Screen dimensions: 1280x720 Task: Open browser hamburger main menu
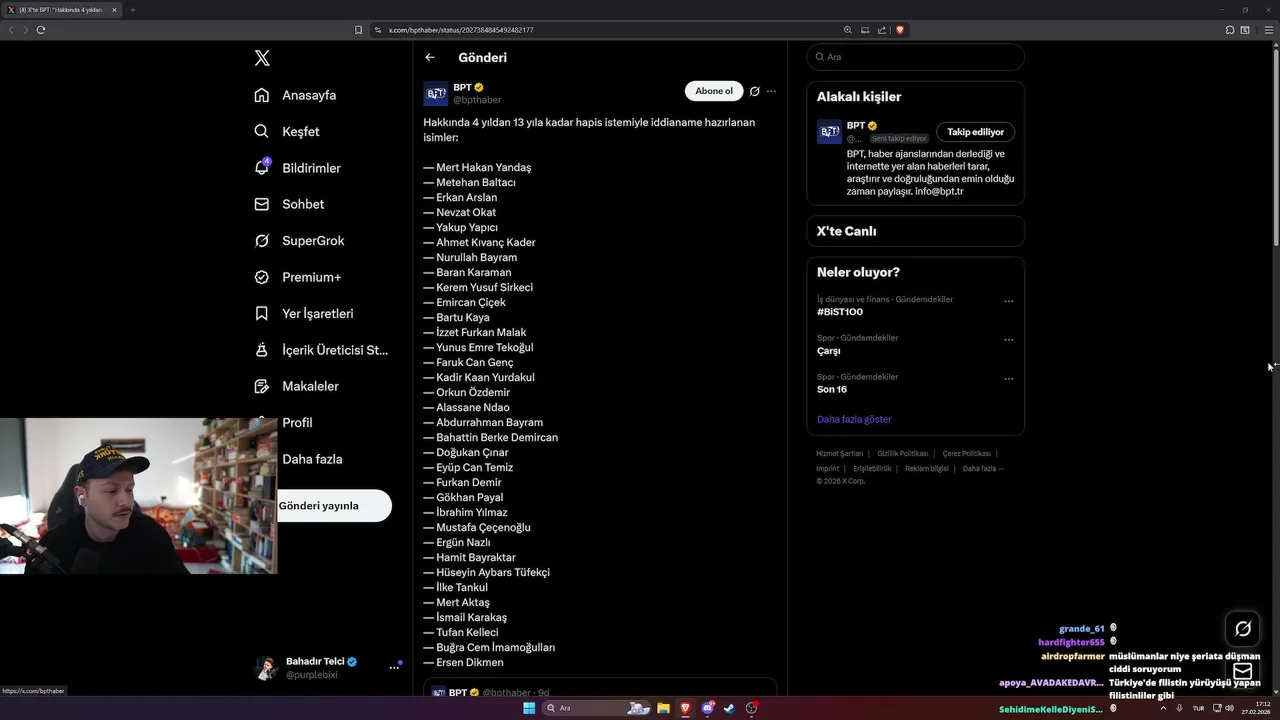(1270, 30)
